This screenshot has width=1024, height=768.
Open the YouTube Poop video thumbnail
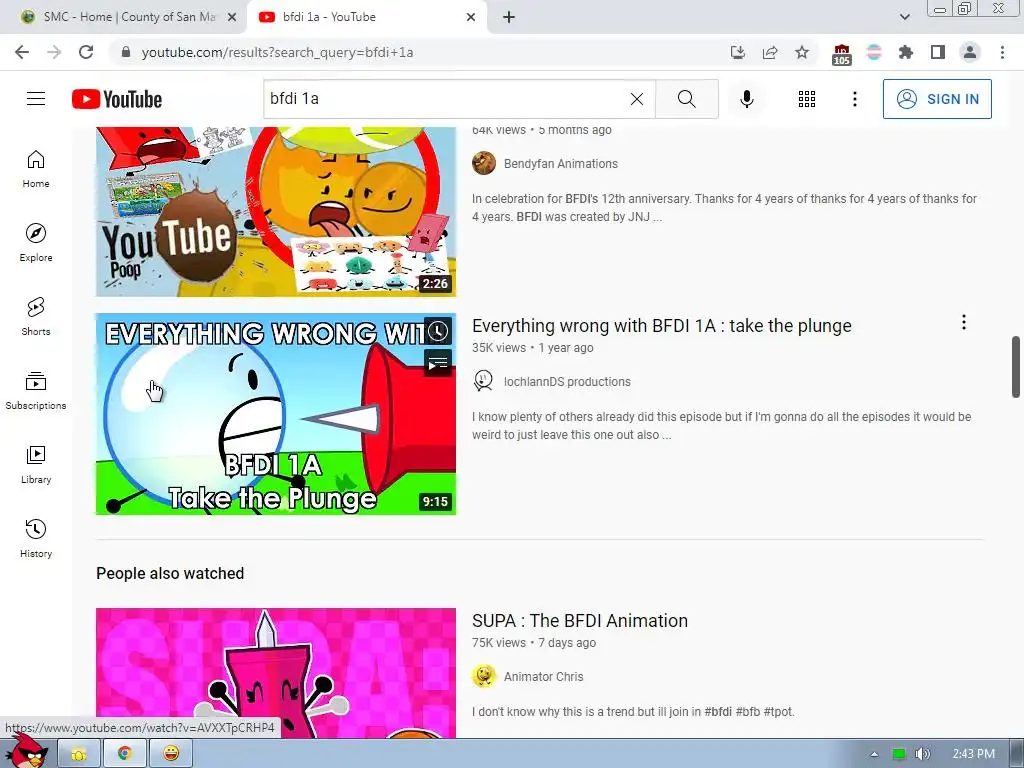[276, 212]
